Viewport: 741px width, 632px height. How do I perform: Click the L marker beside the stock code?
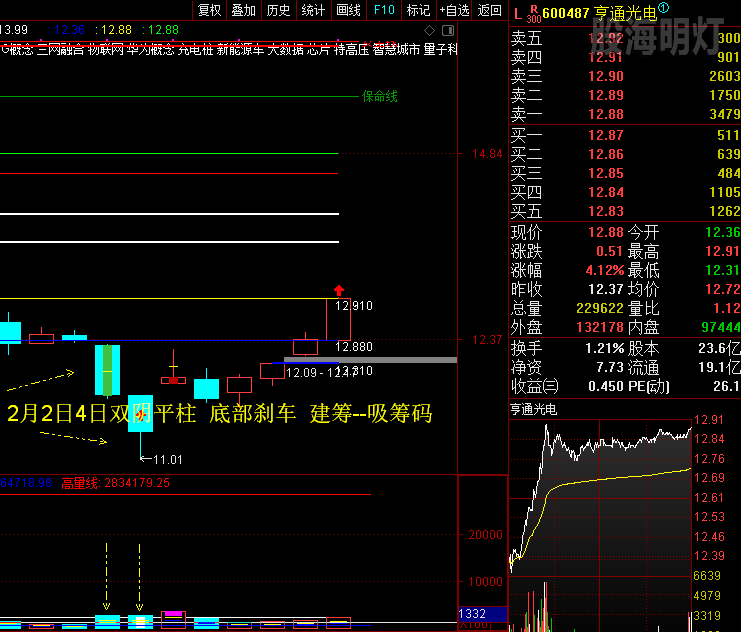(x=518, y=14)
